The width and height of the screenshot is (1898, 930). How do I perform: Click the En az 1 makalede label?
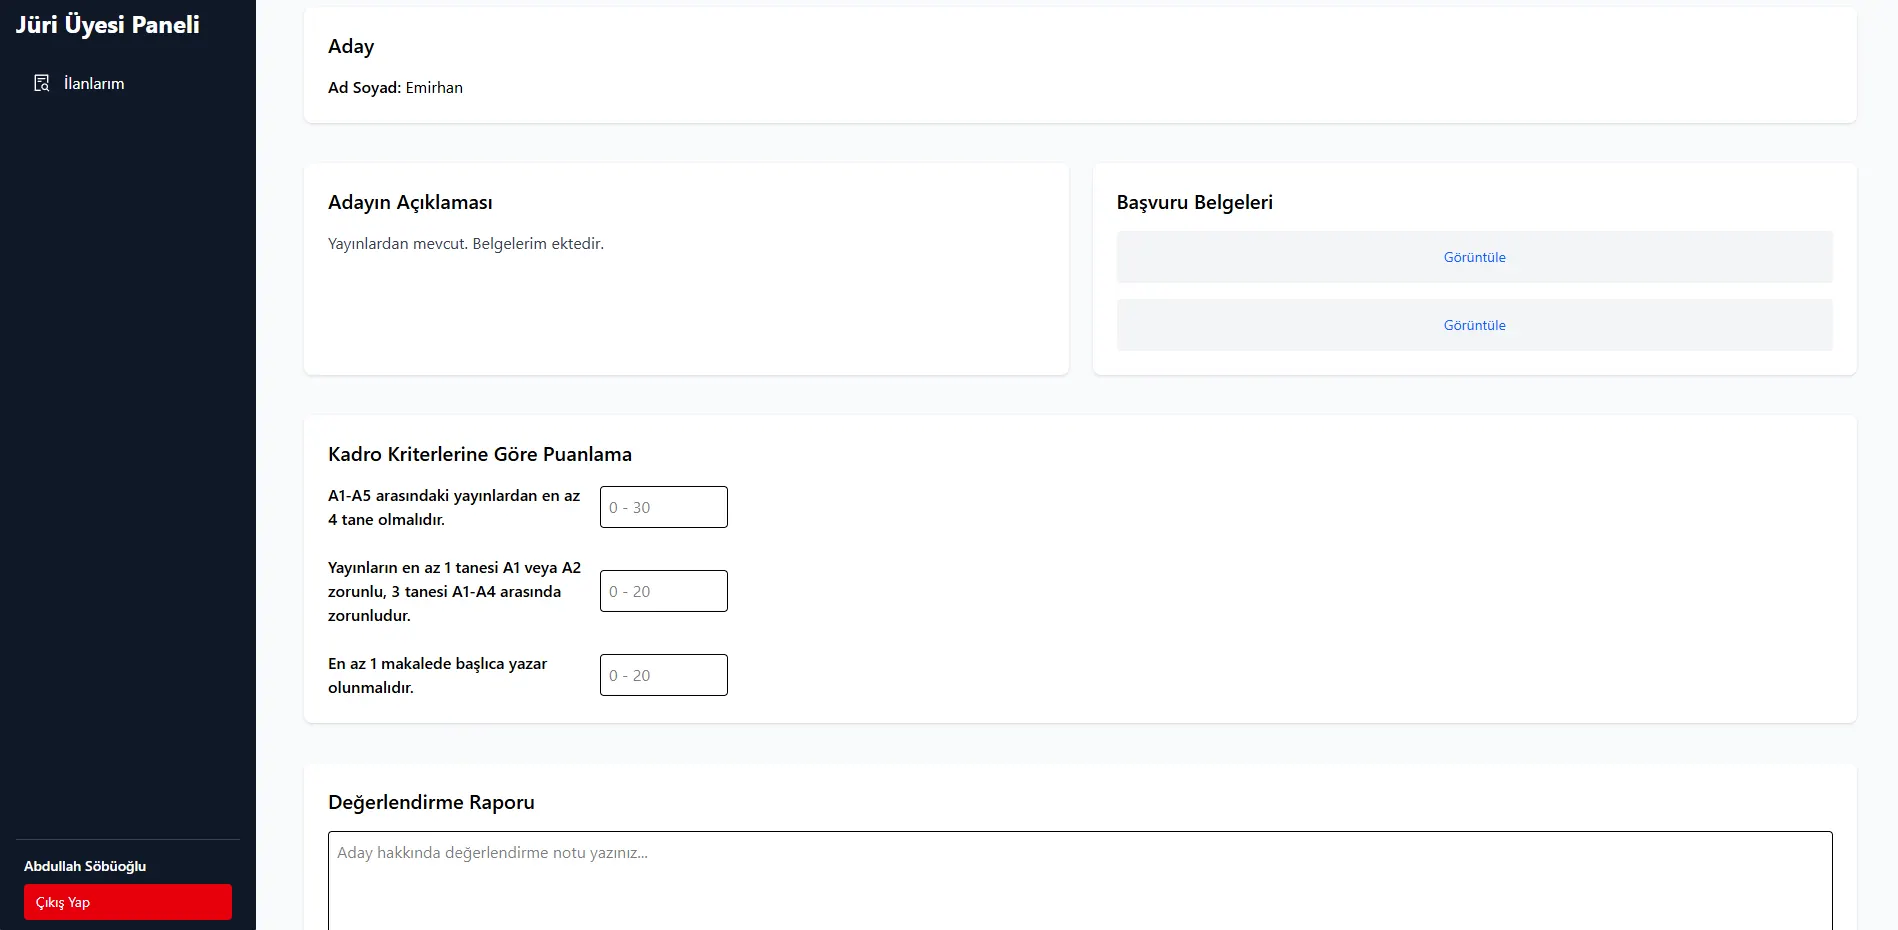(x=438, y=675)
